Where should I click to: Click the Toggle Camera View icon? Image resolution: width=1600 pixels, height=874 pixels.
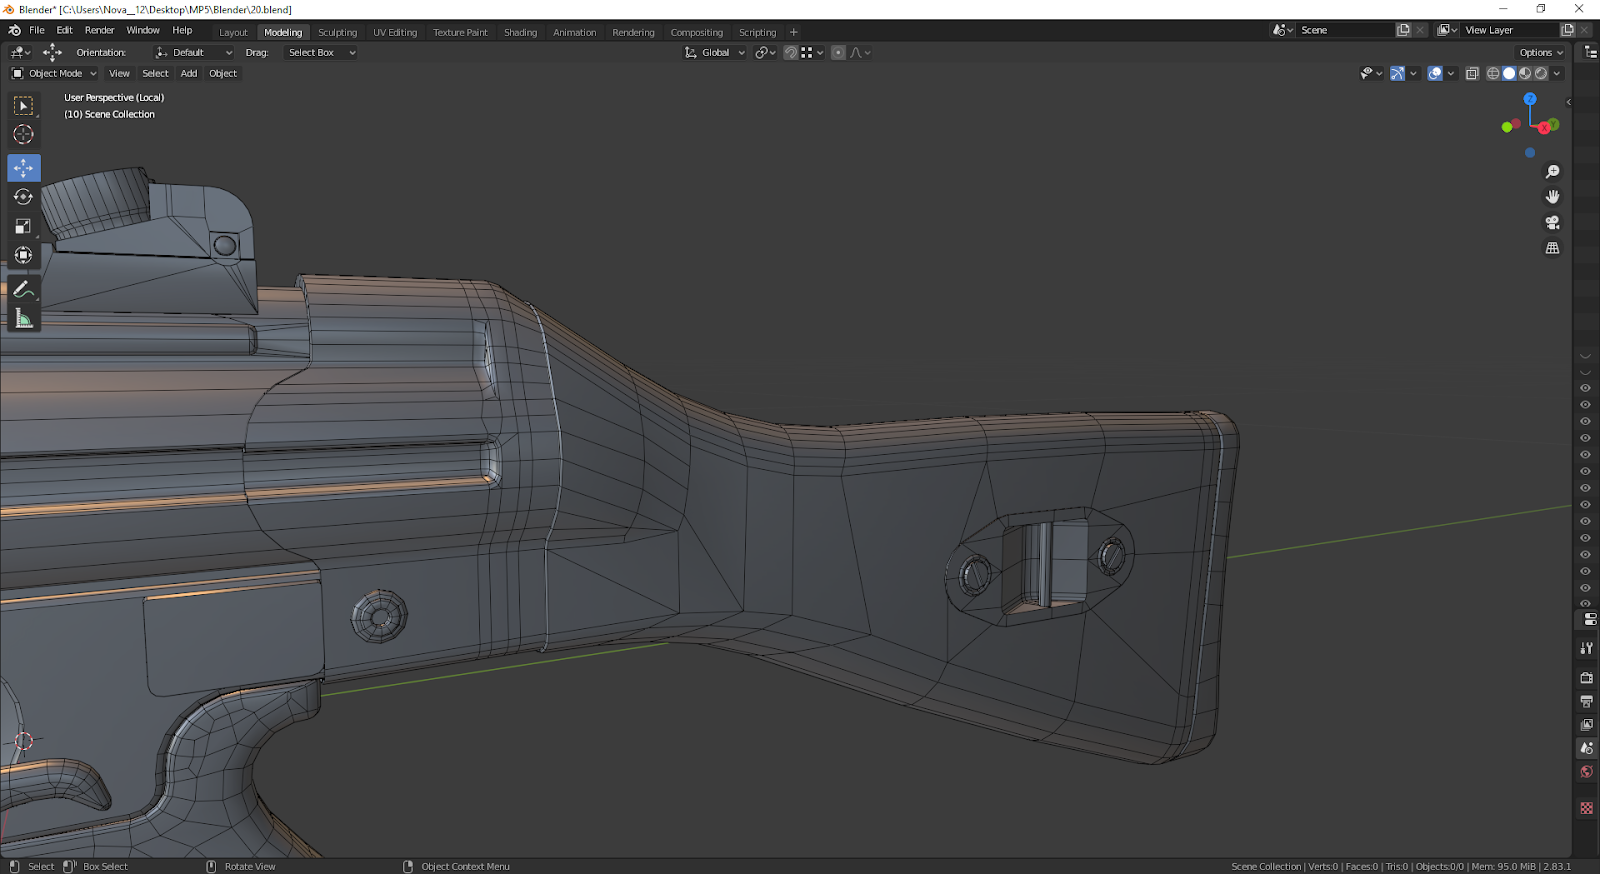pyautogui.click(x=1552, y=222)
